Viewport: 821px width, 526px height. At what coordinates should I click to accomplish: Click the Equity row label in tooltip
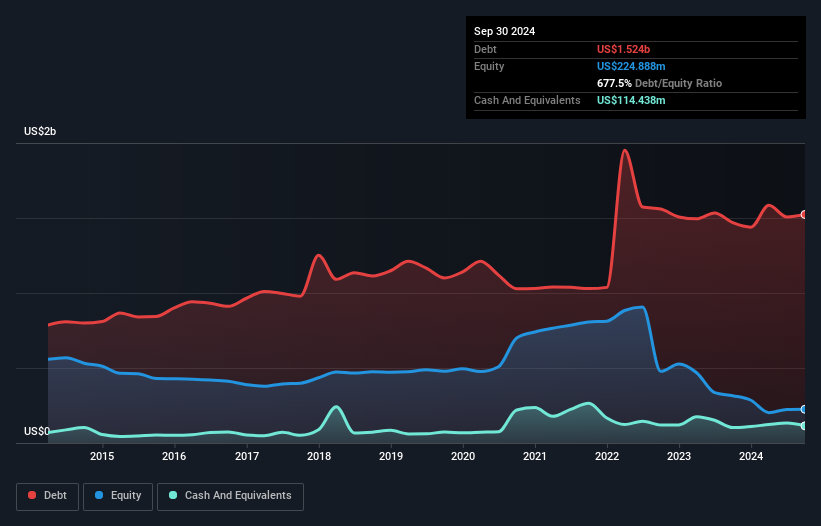[489, 66]
